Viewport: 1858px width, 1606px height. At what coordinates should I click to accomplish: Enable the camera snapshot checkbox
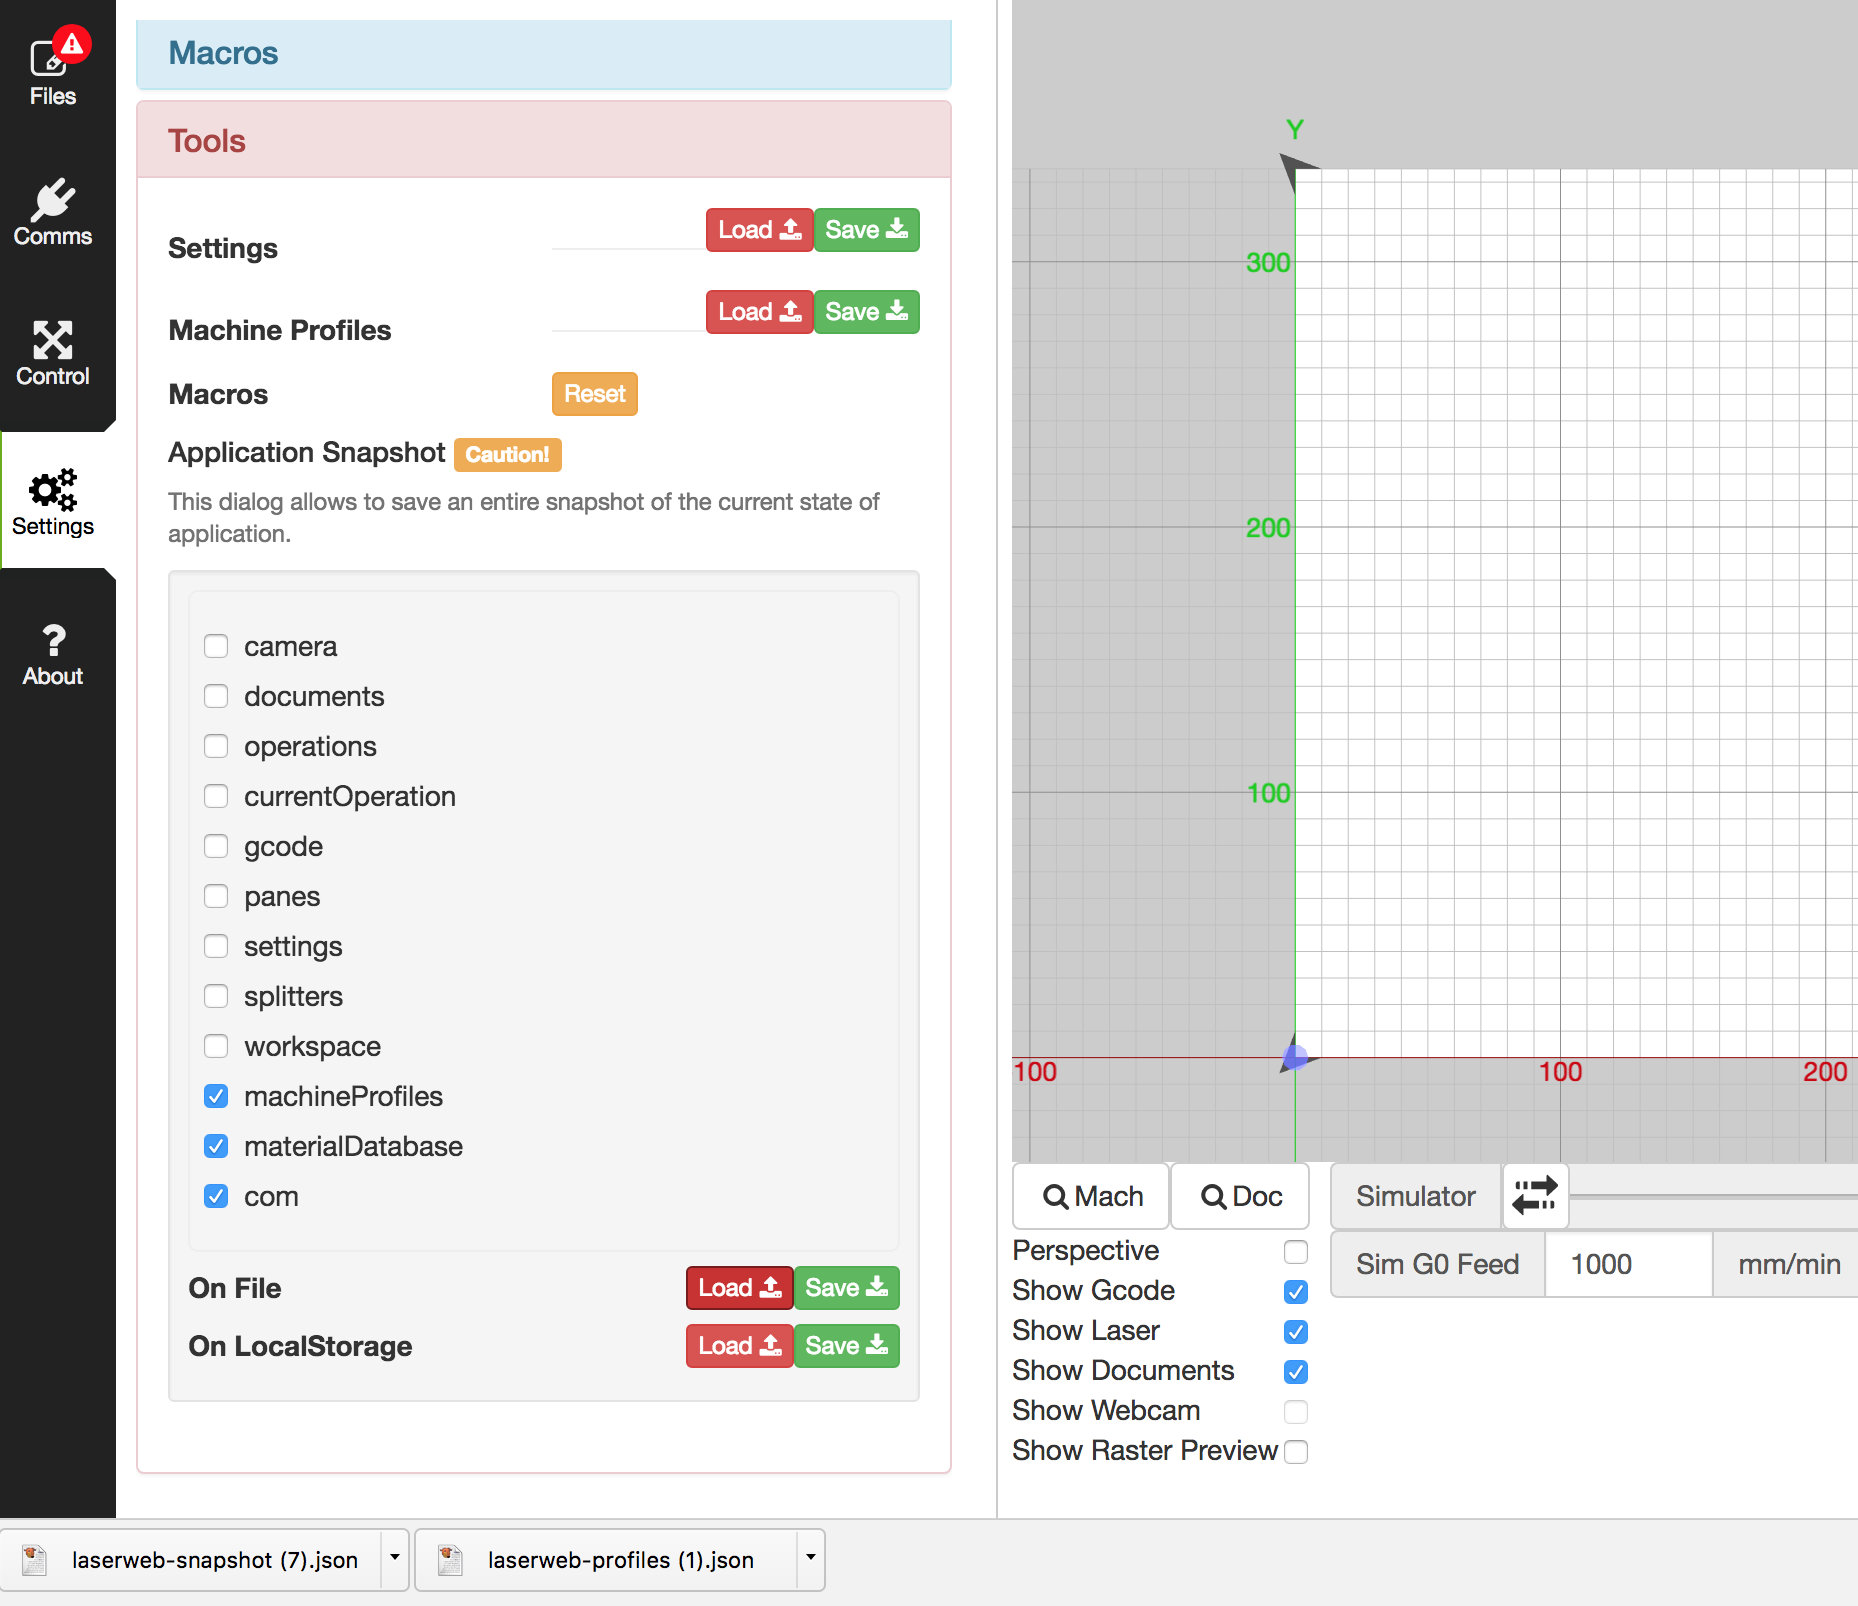(x=216, y=646)
